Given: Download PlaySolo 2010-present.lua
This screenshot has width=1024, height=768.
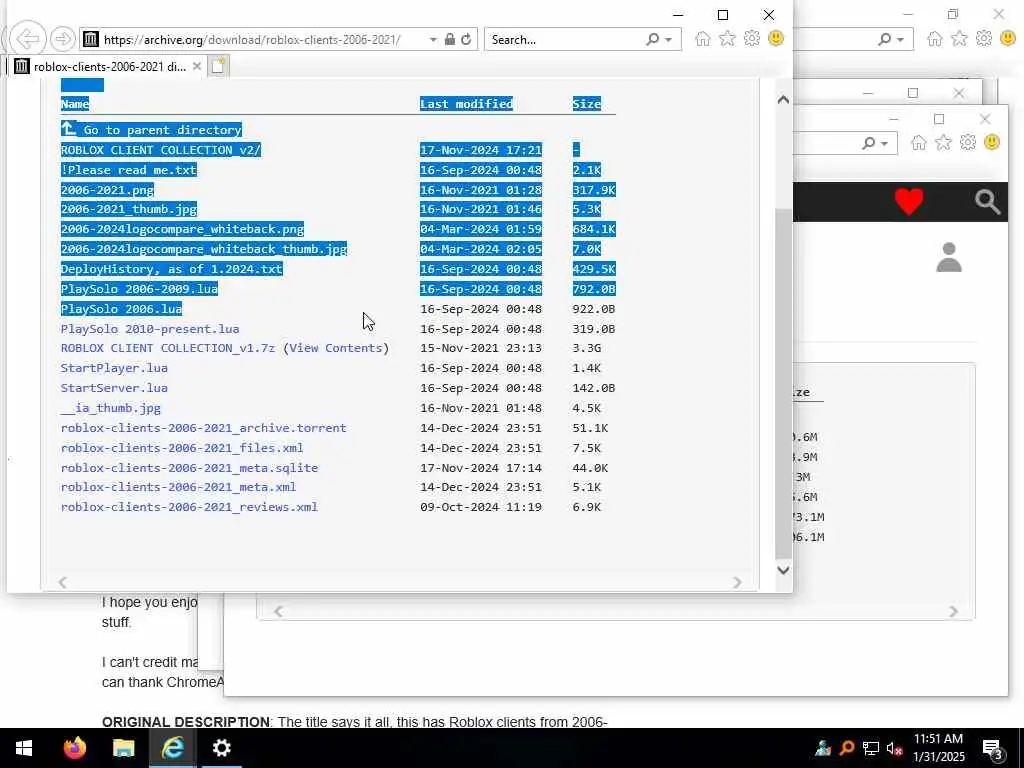Looking at the screenshot, I should coord(150,328).
